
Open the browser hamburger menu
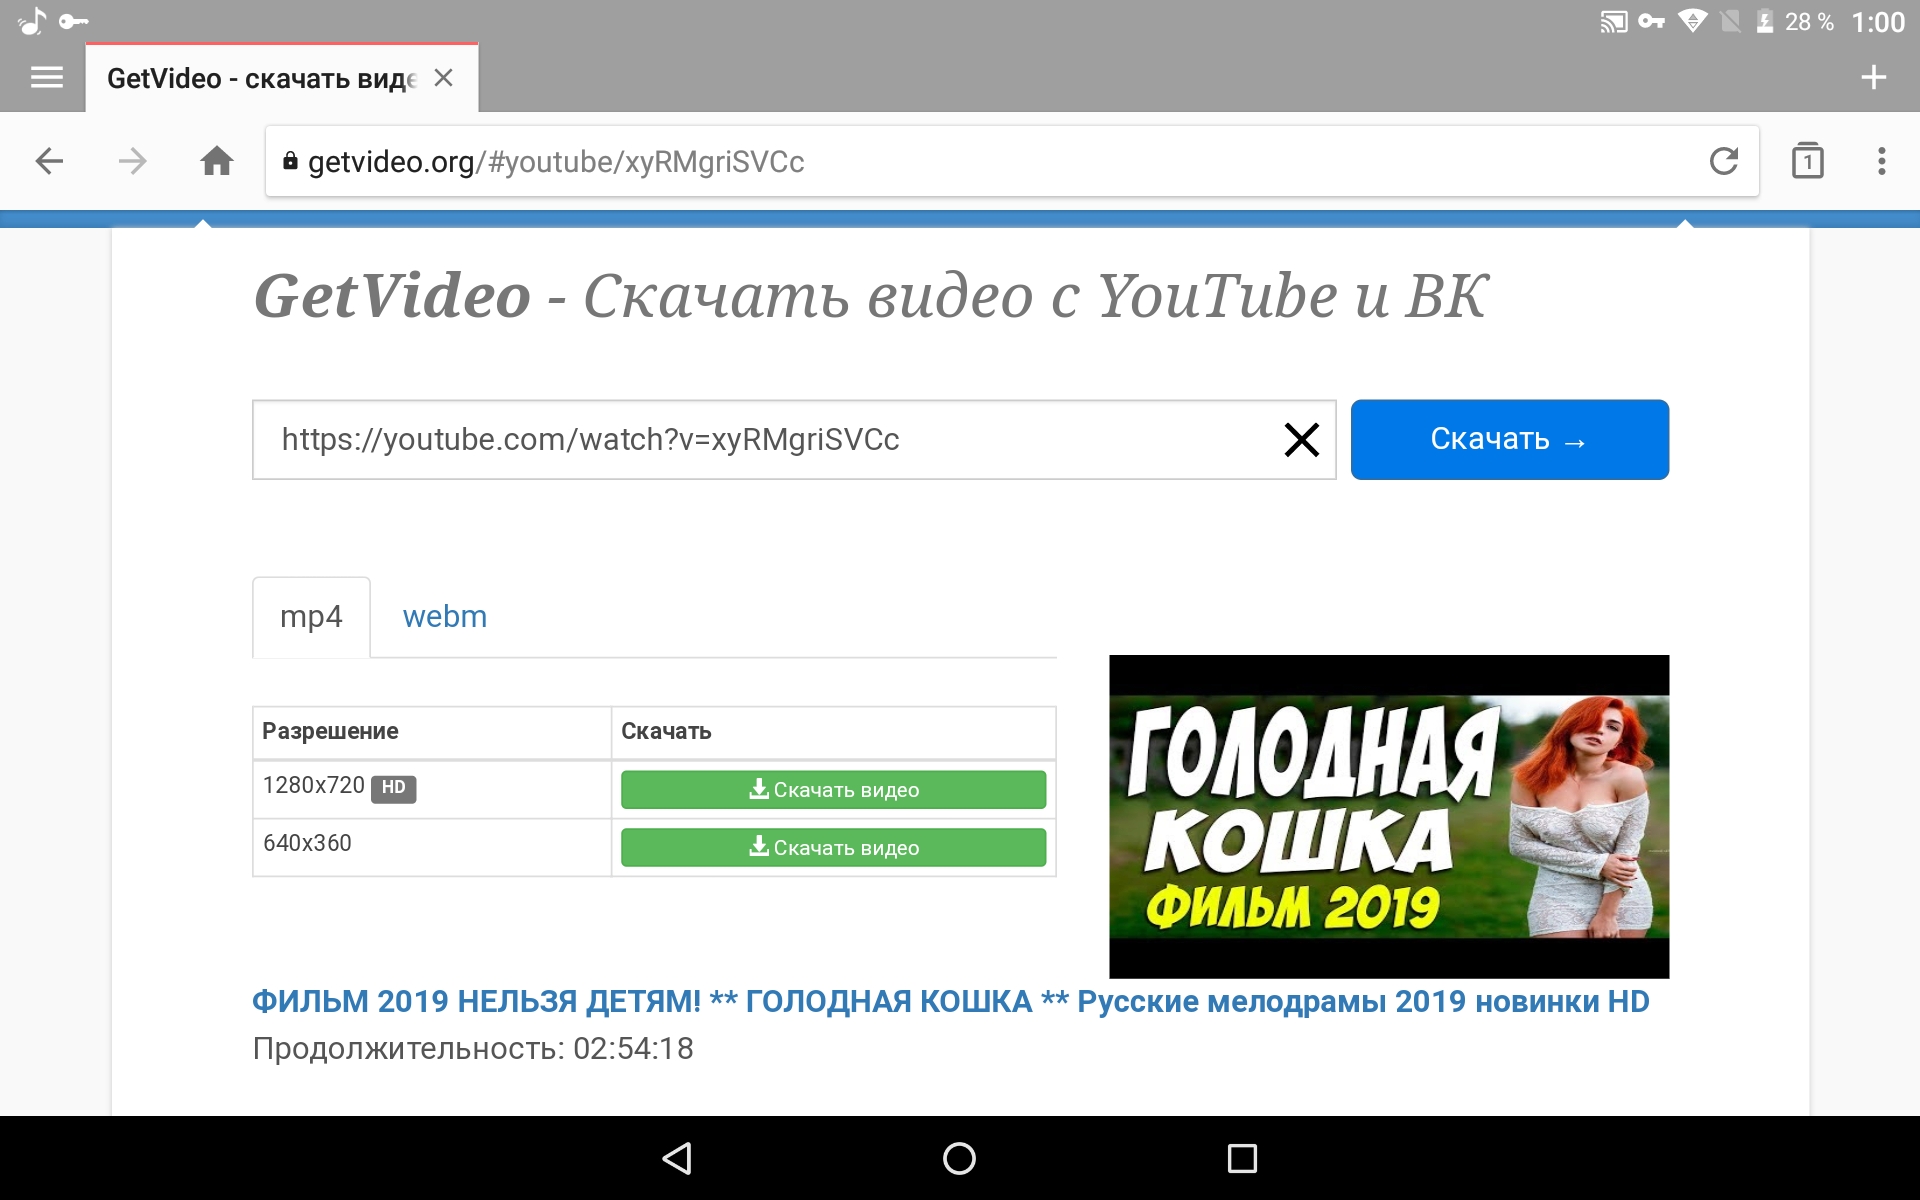tap(46, 77)
